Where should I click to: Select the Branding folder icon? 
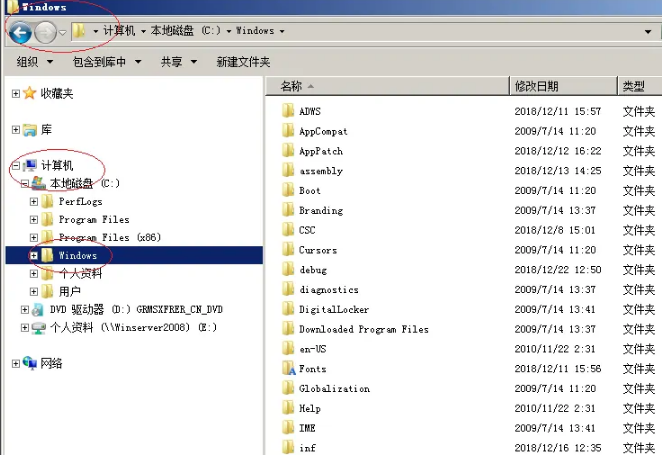288,210
